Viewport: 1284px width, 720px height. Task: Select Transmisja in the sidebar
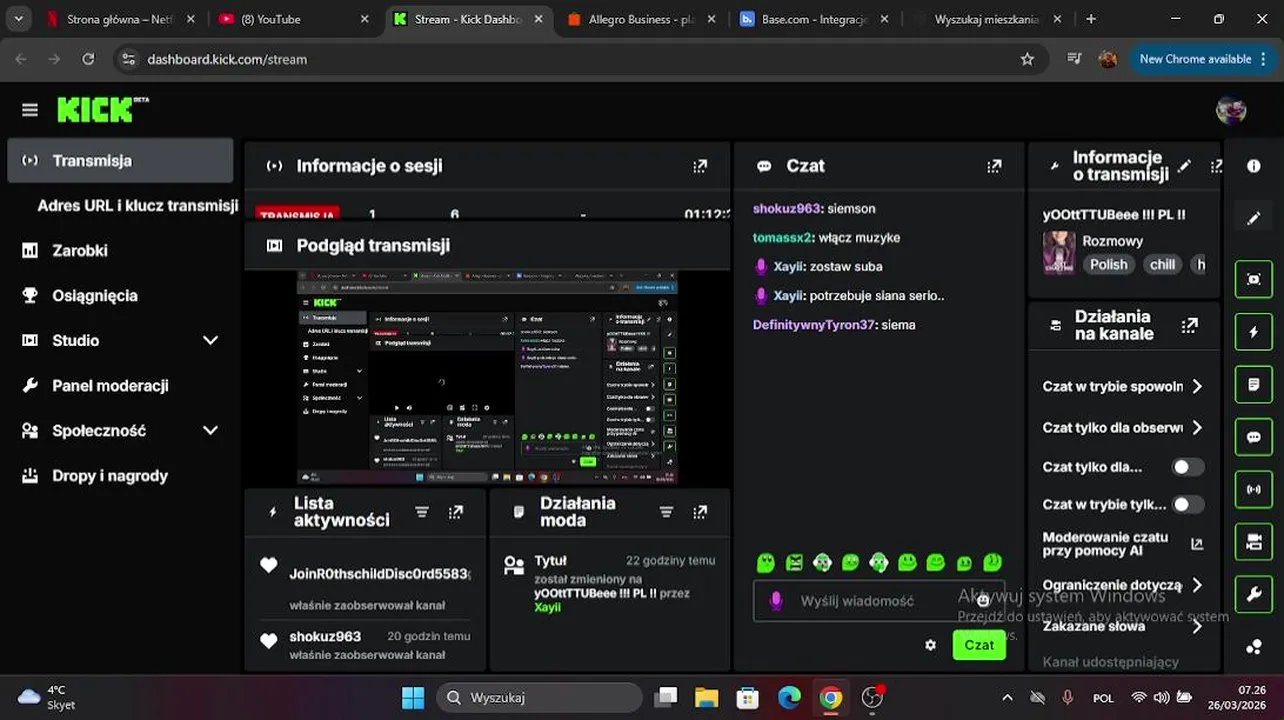[120, 160]
